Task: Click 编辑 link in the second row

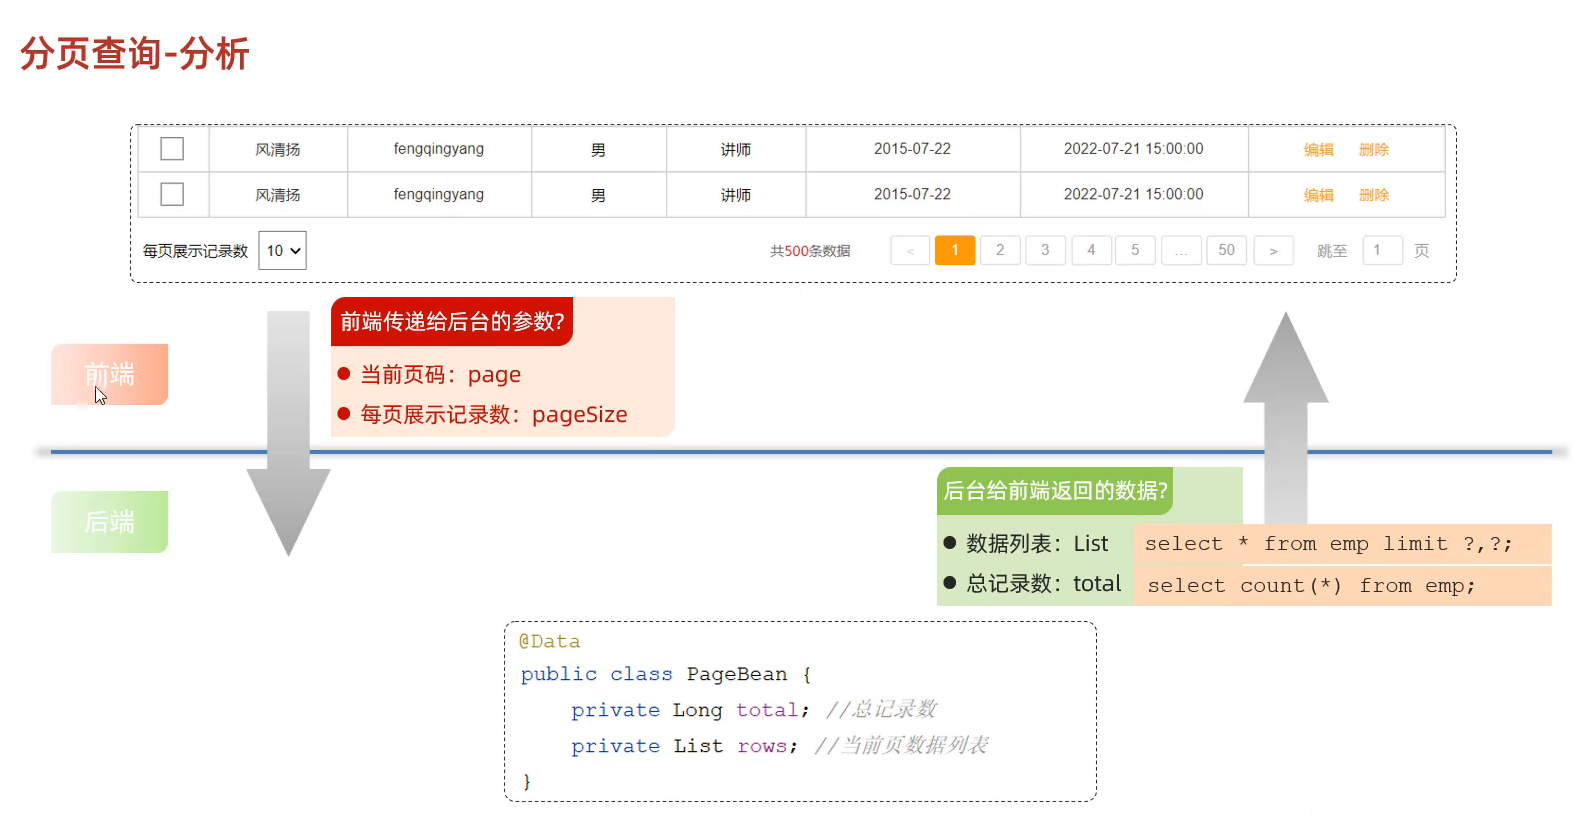Action: click(1318, 195)
